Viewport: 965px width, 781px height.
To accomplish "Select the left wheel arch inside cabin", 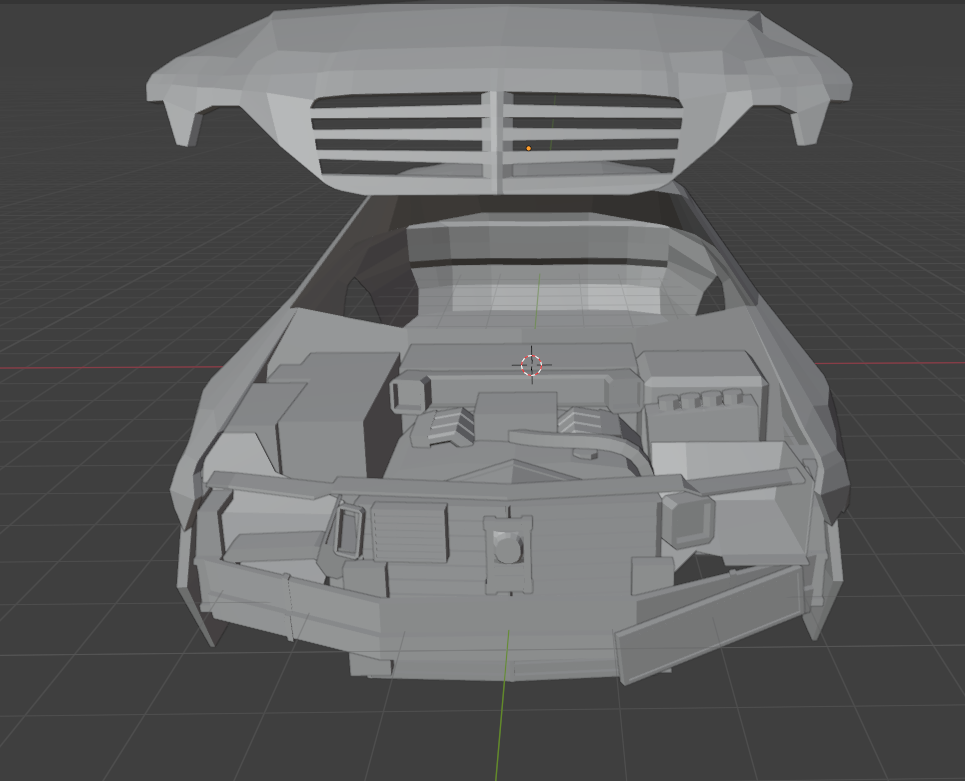I will pos(360,296).
